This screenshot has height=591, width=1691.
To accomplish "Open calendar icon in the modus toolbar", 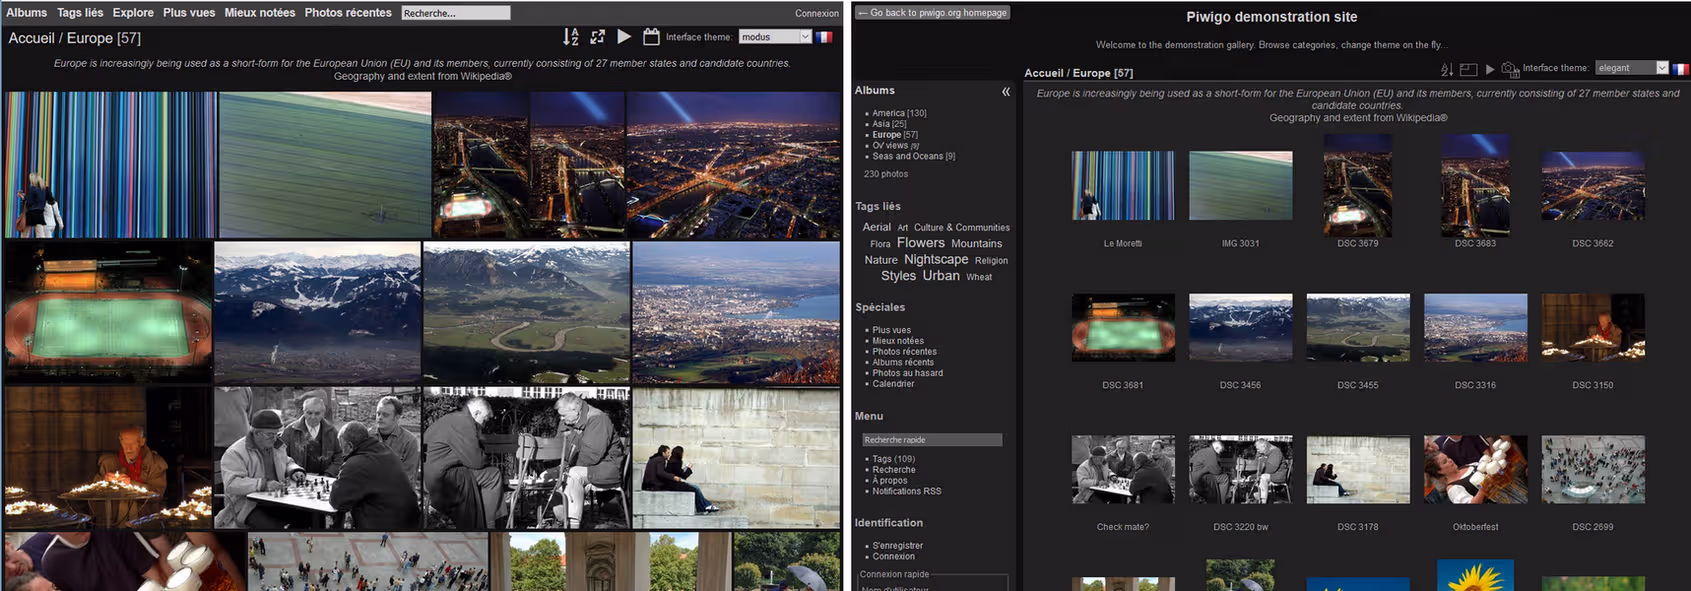I will pos(651,37).
